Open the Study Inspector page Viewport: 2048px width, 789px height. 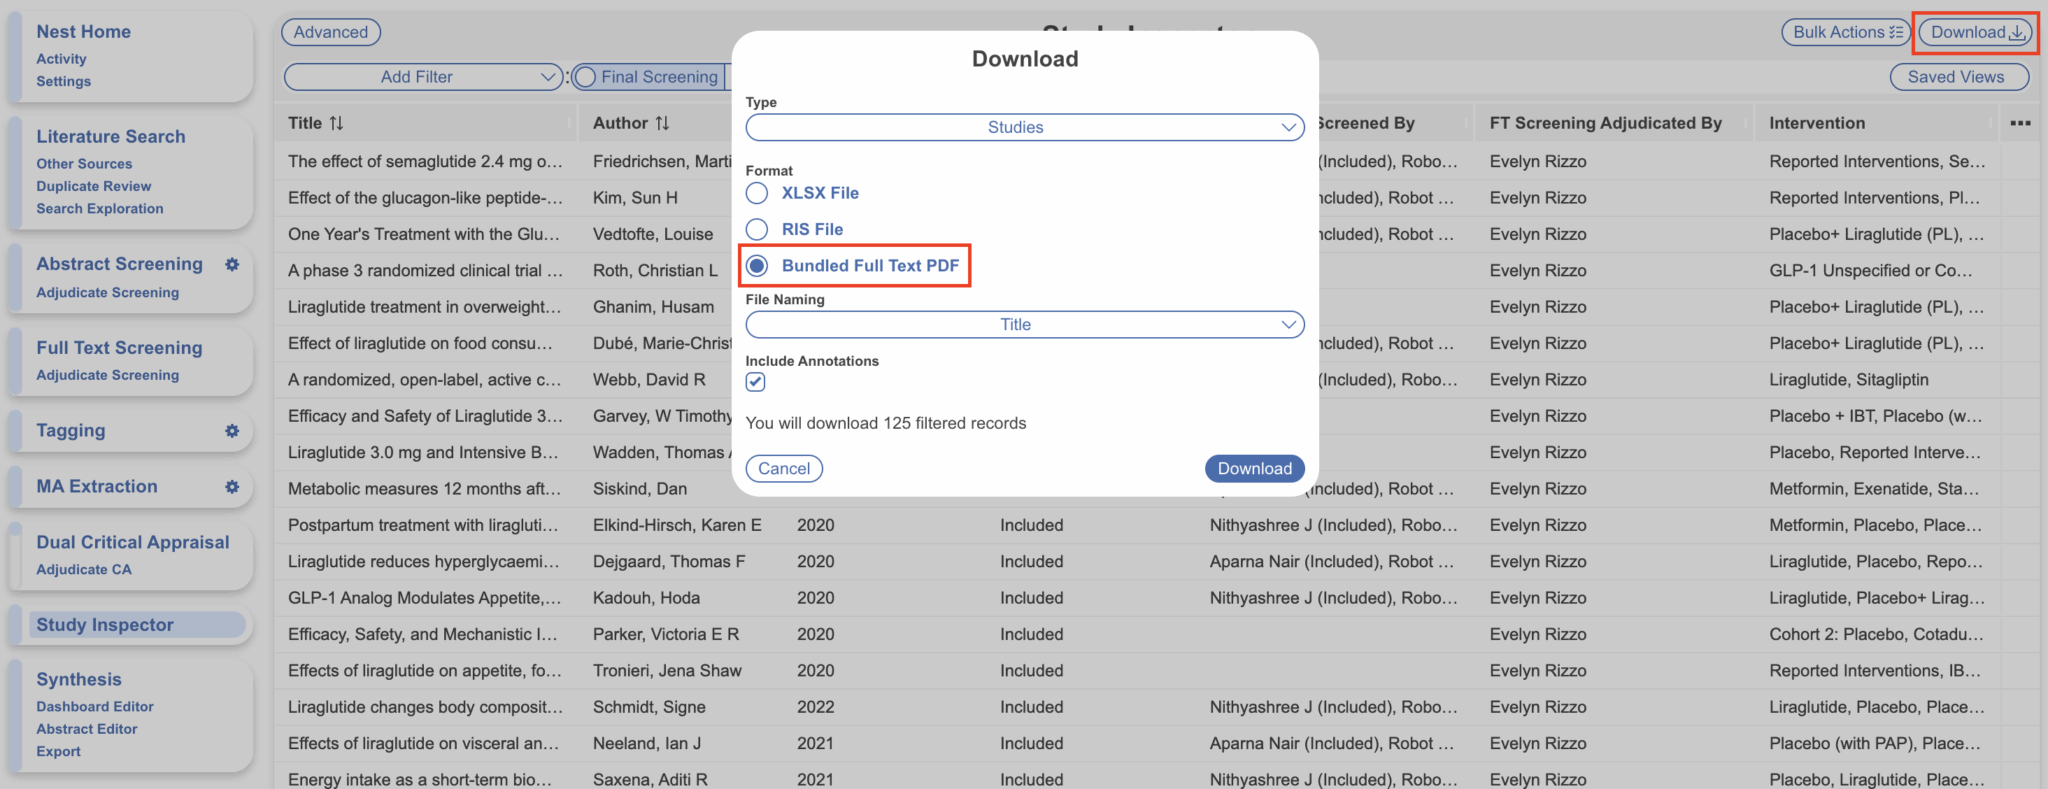(105, 625)
